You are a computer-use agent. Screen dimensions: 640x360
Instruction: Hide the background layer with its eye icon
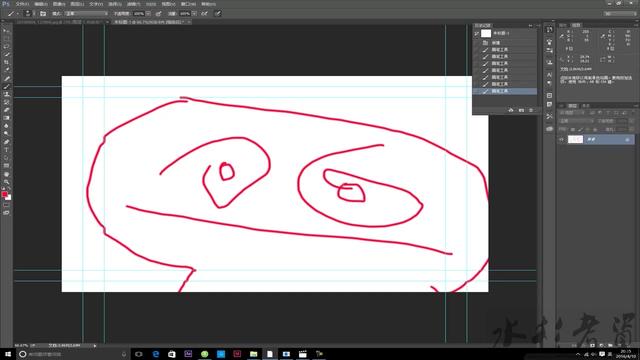562,140
